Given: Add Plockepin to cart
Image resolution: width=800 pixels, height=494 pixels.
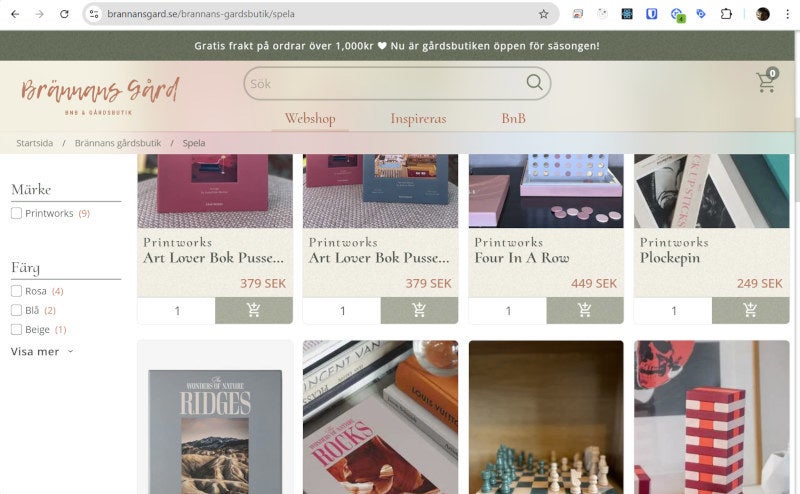Looking at the screenshot, I should click(x=750, y=310).
